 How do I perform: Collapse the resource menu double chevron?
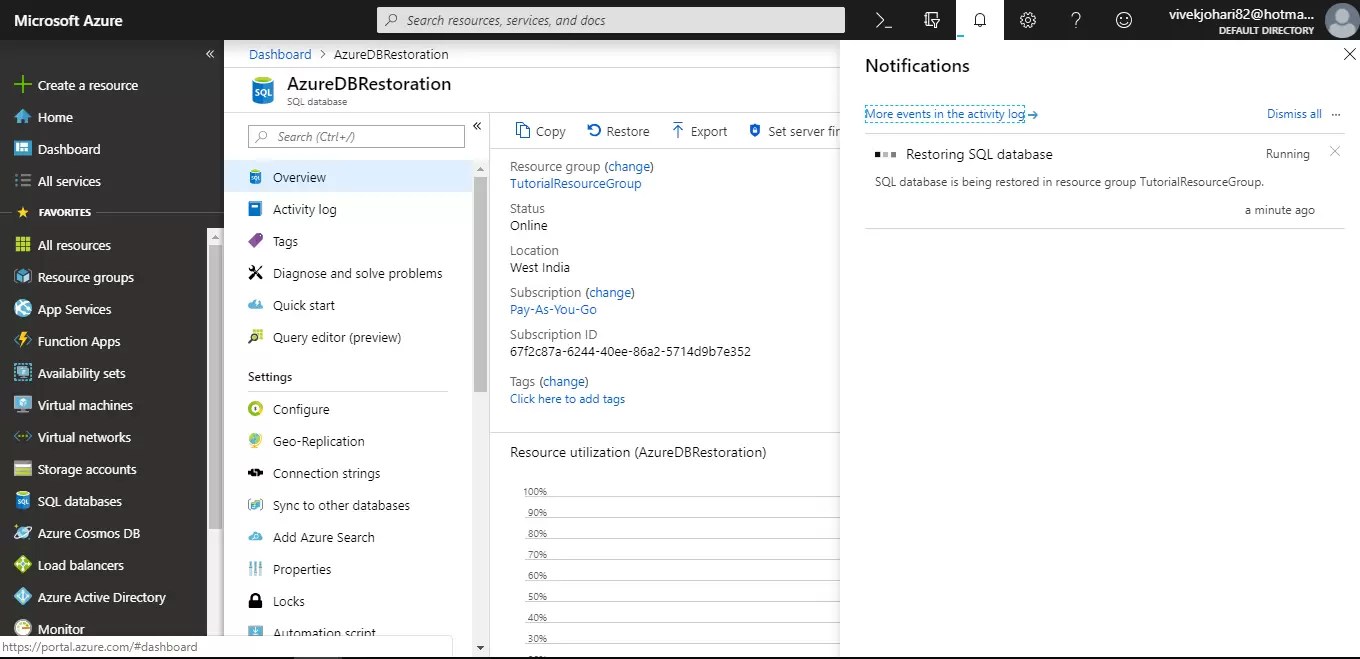(477, 126)
